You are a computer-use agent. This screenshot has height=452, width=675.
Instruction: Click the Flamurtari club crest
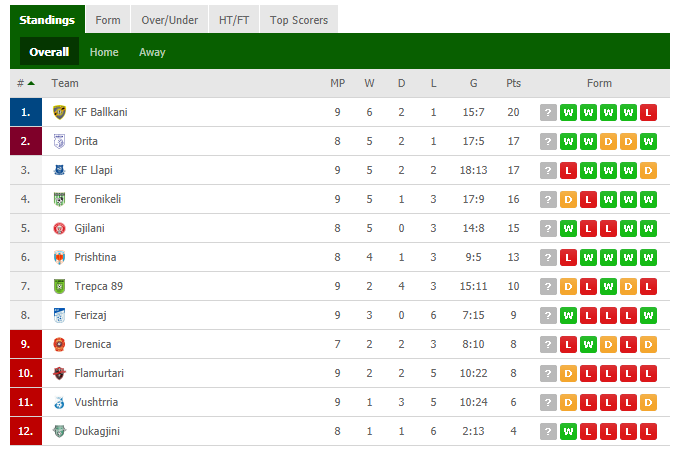point(59,373)
